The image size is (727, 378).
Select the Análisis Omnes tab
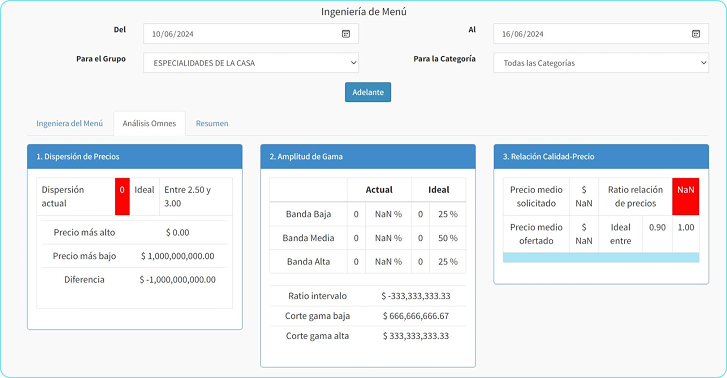pyautogui.click(x=149, y=123)
